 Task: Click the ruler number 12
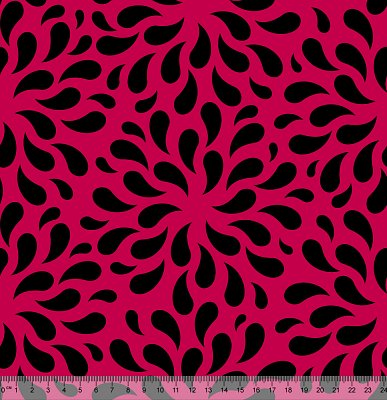point(192,390)
